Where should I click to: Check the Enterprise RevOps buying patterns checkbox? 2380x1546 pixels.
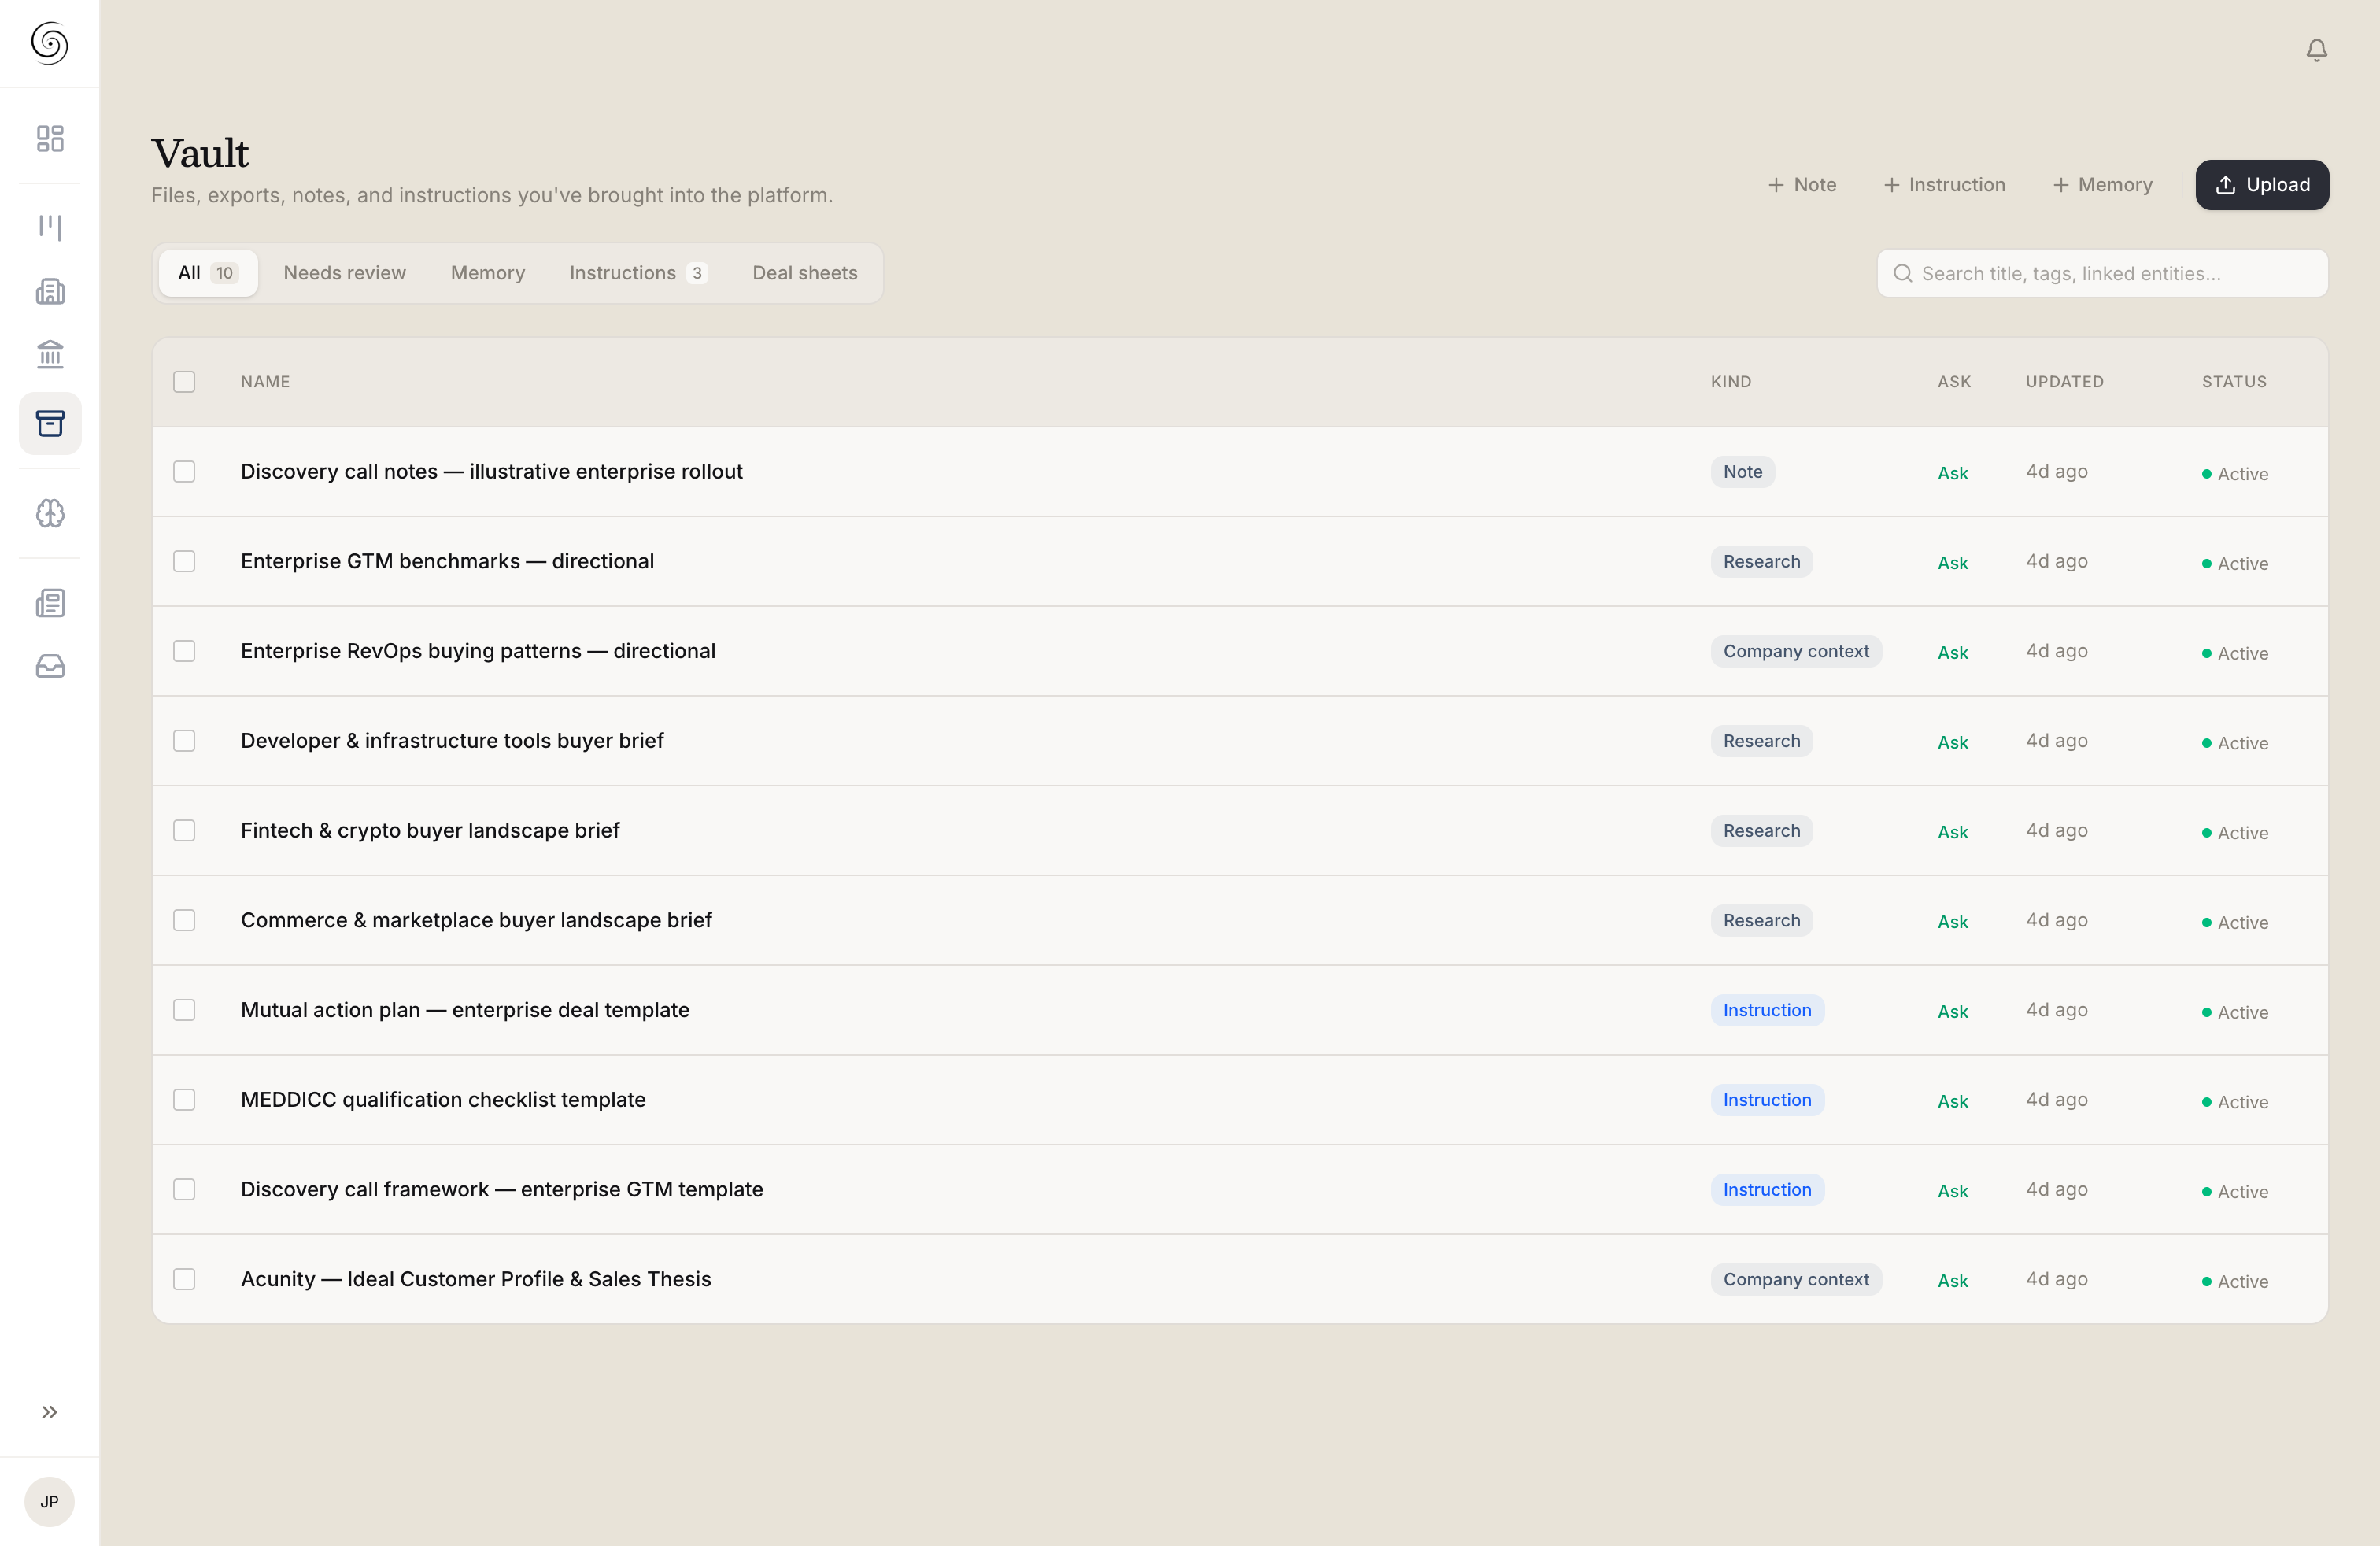[184, 651]
